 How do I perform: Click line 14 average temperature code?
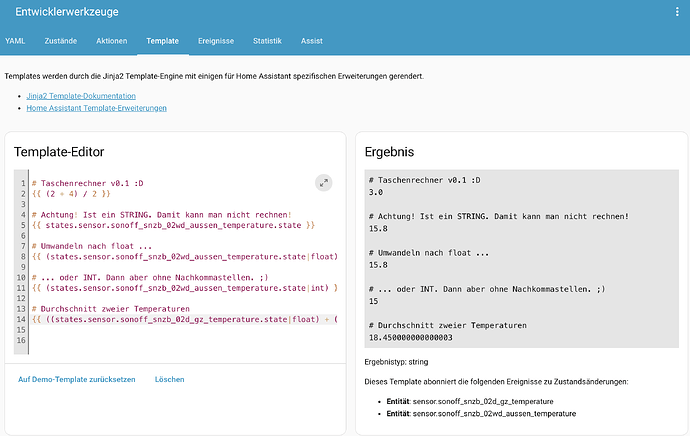(185, 319)
